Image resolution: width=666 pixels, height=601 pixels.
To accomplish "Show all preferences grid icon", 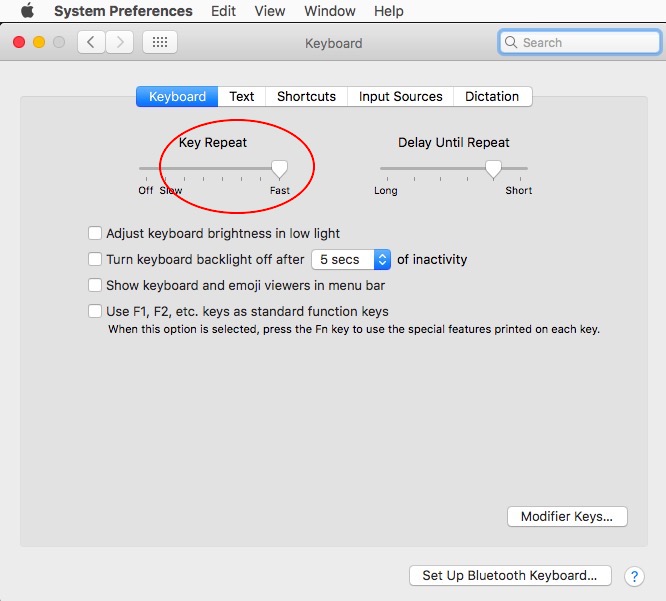I will 160,43.
